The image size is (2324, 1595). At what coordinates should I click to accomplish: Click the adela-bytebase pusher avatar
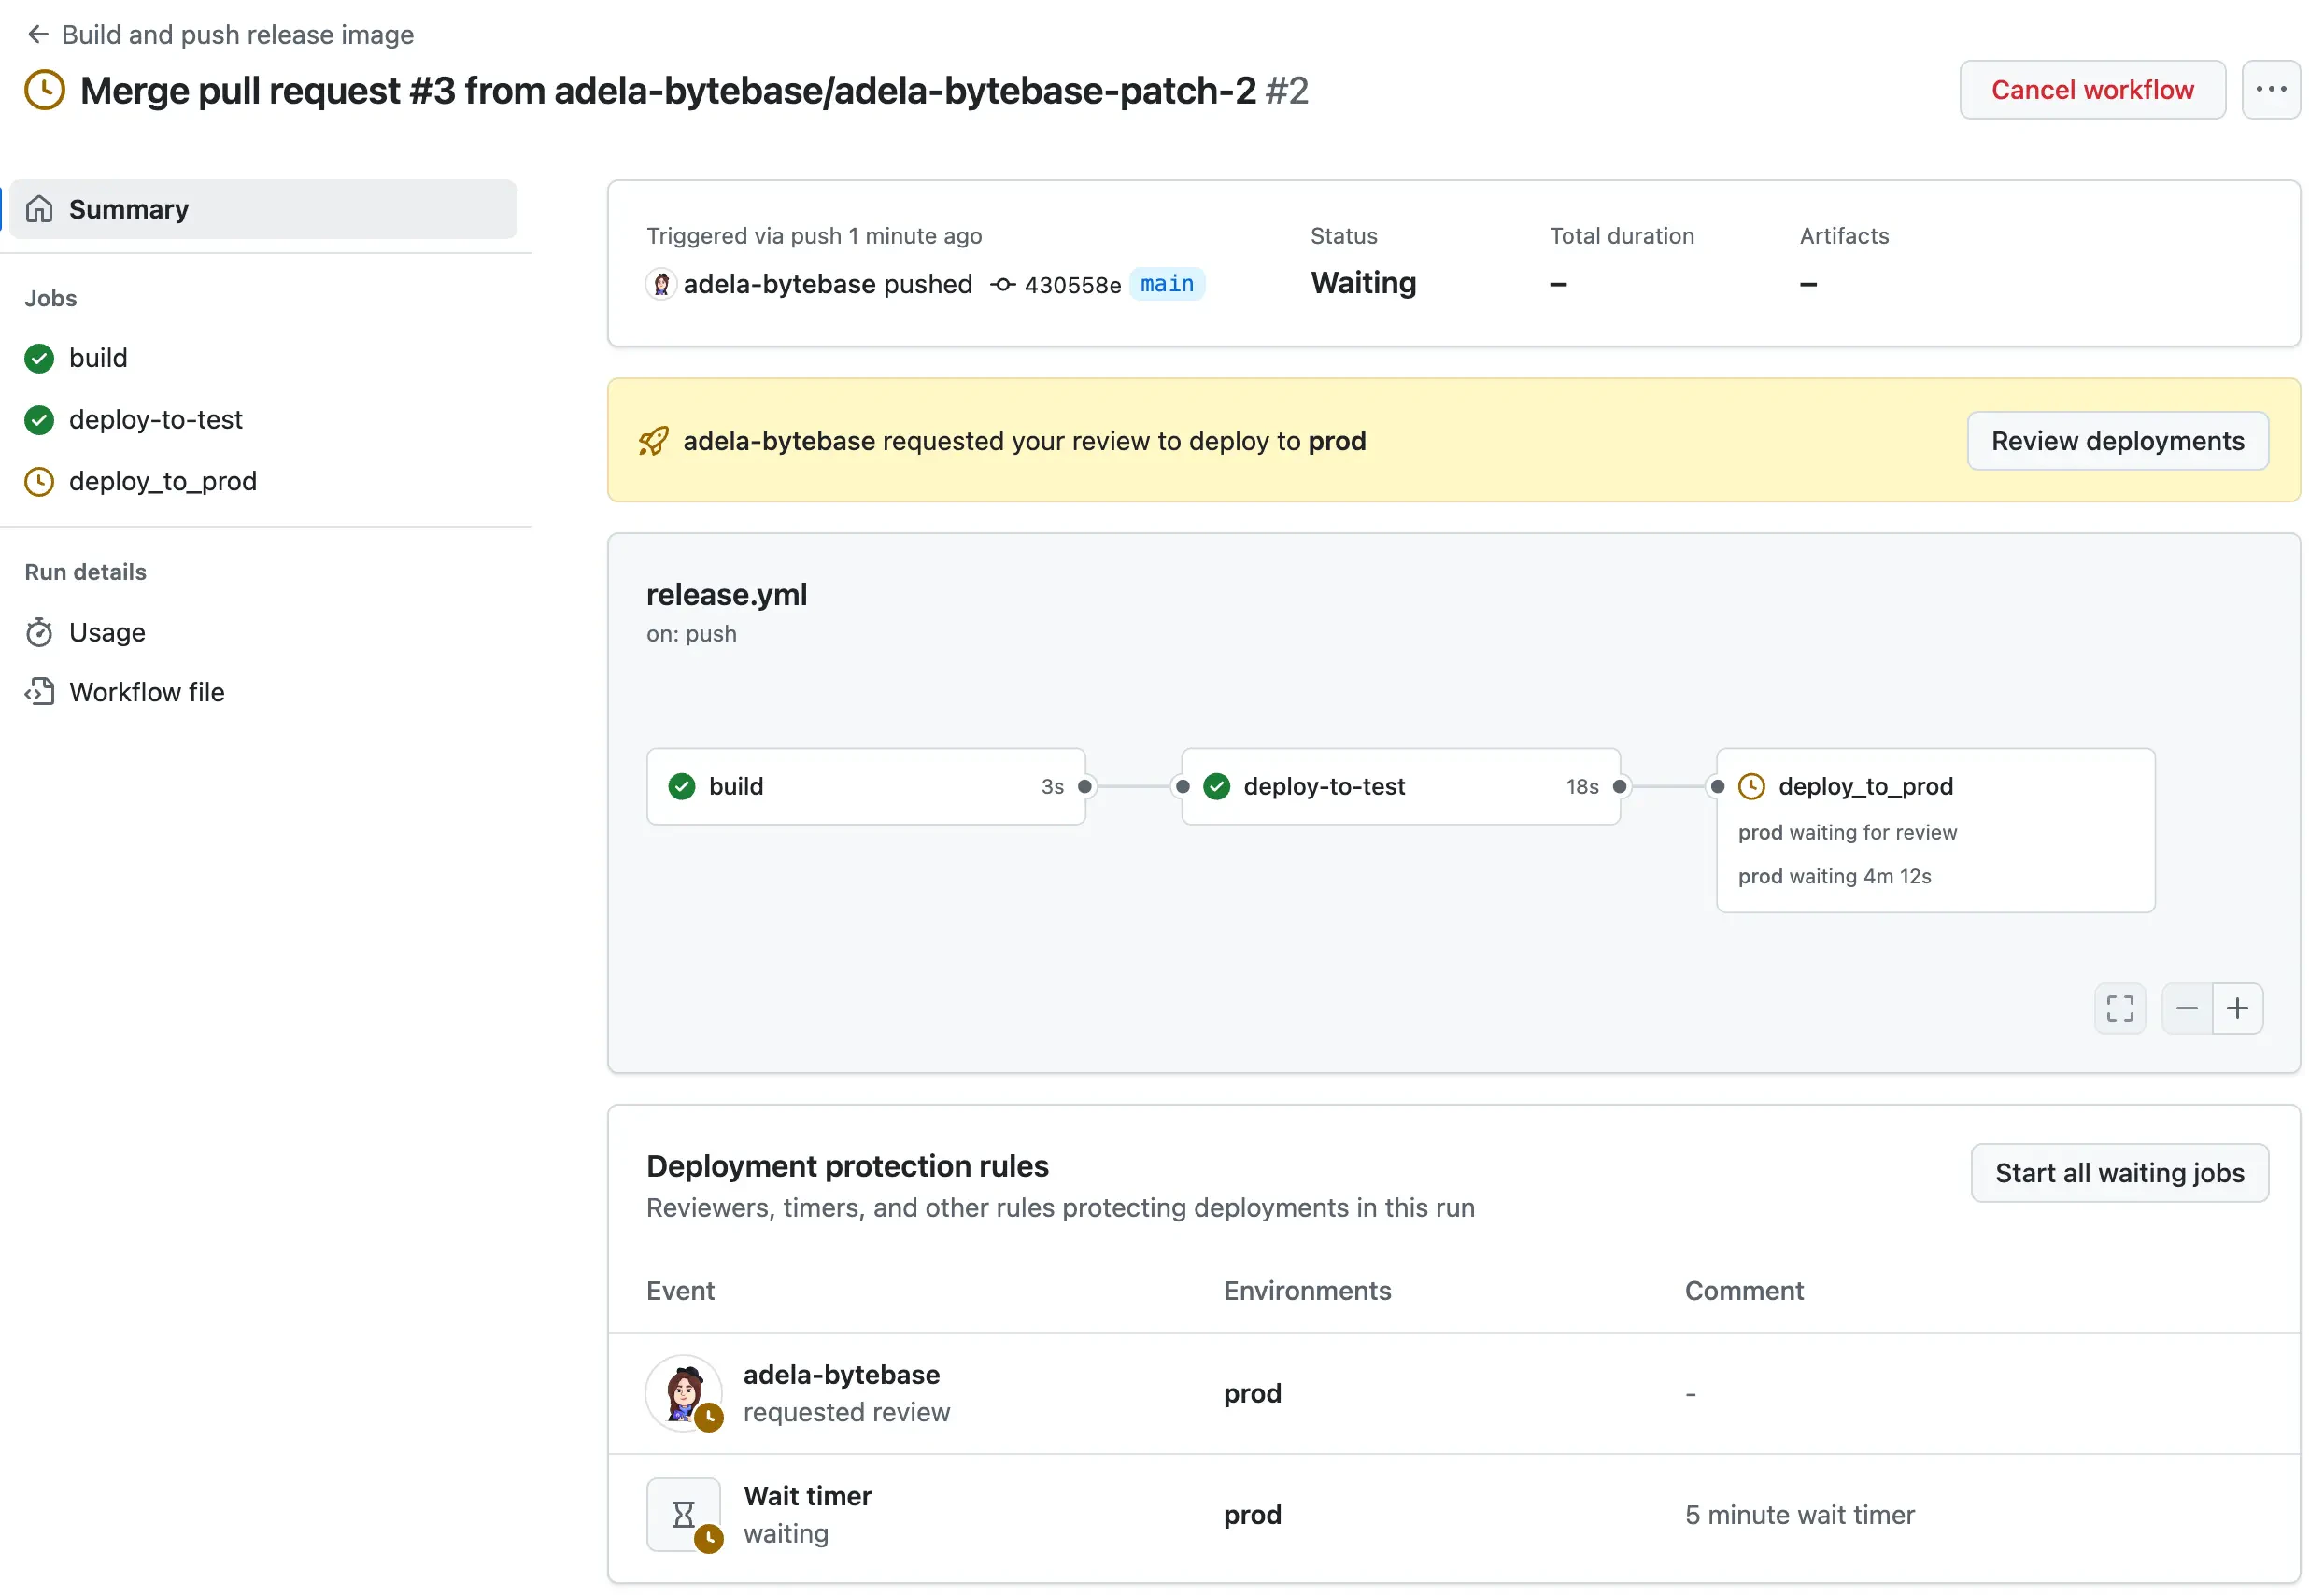coord(661,285)
